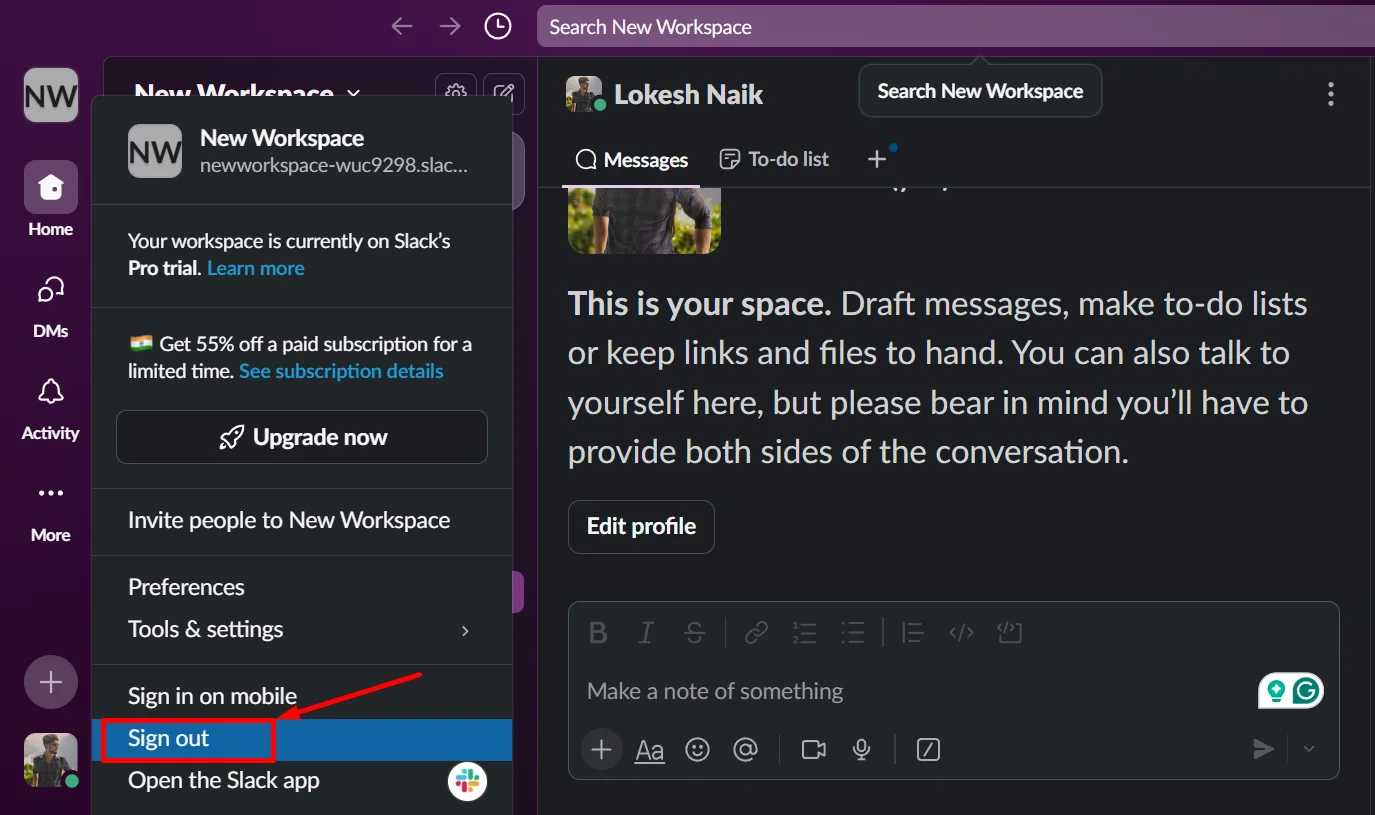Open the attach plus button in composer
The image size is (1375, 815).
601,749
